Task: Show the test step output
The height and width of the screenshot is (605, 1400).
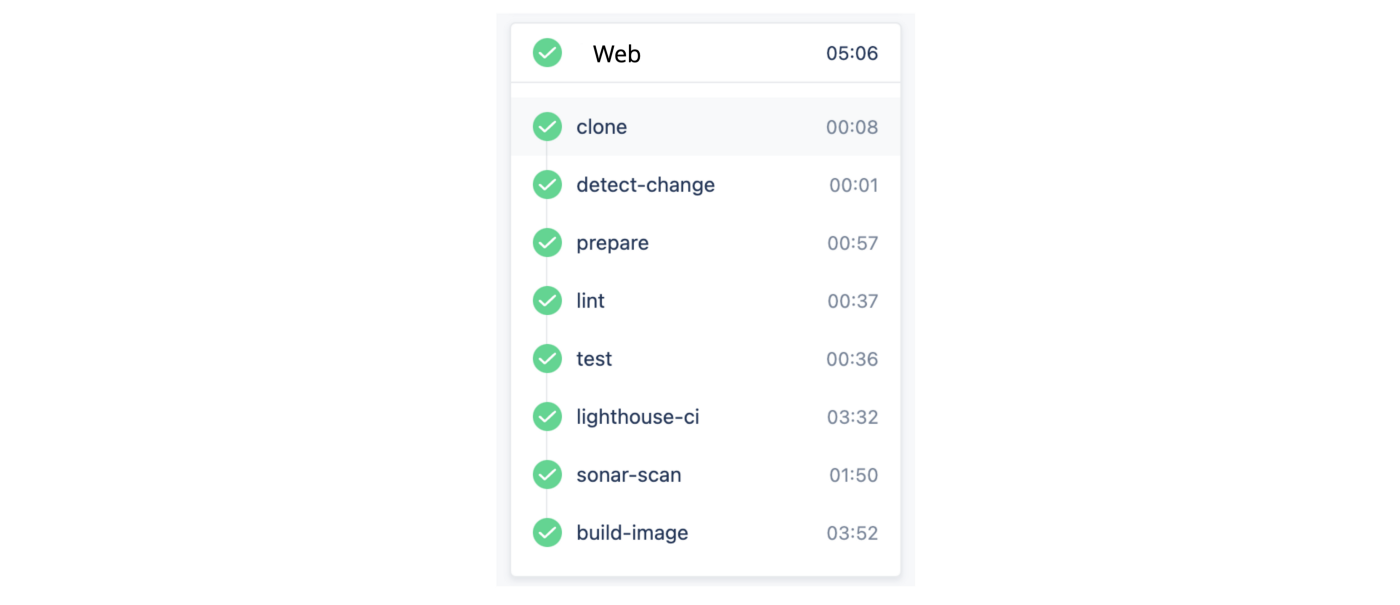Action: point(594,359)
